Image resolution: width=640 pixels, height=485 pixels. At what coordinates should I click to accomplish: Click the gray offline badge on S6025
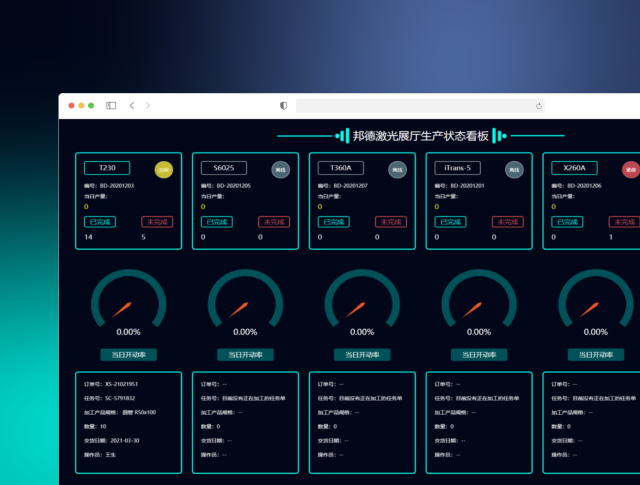click(280, 170)
